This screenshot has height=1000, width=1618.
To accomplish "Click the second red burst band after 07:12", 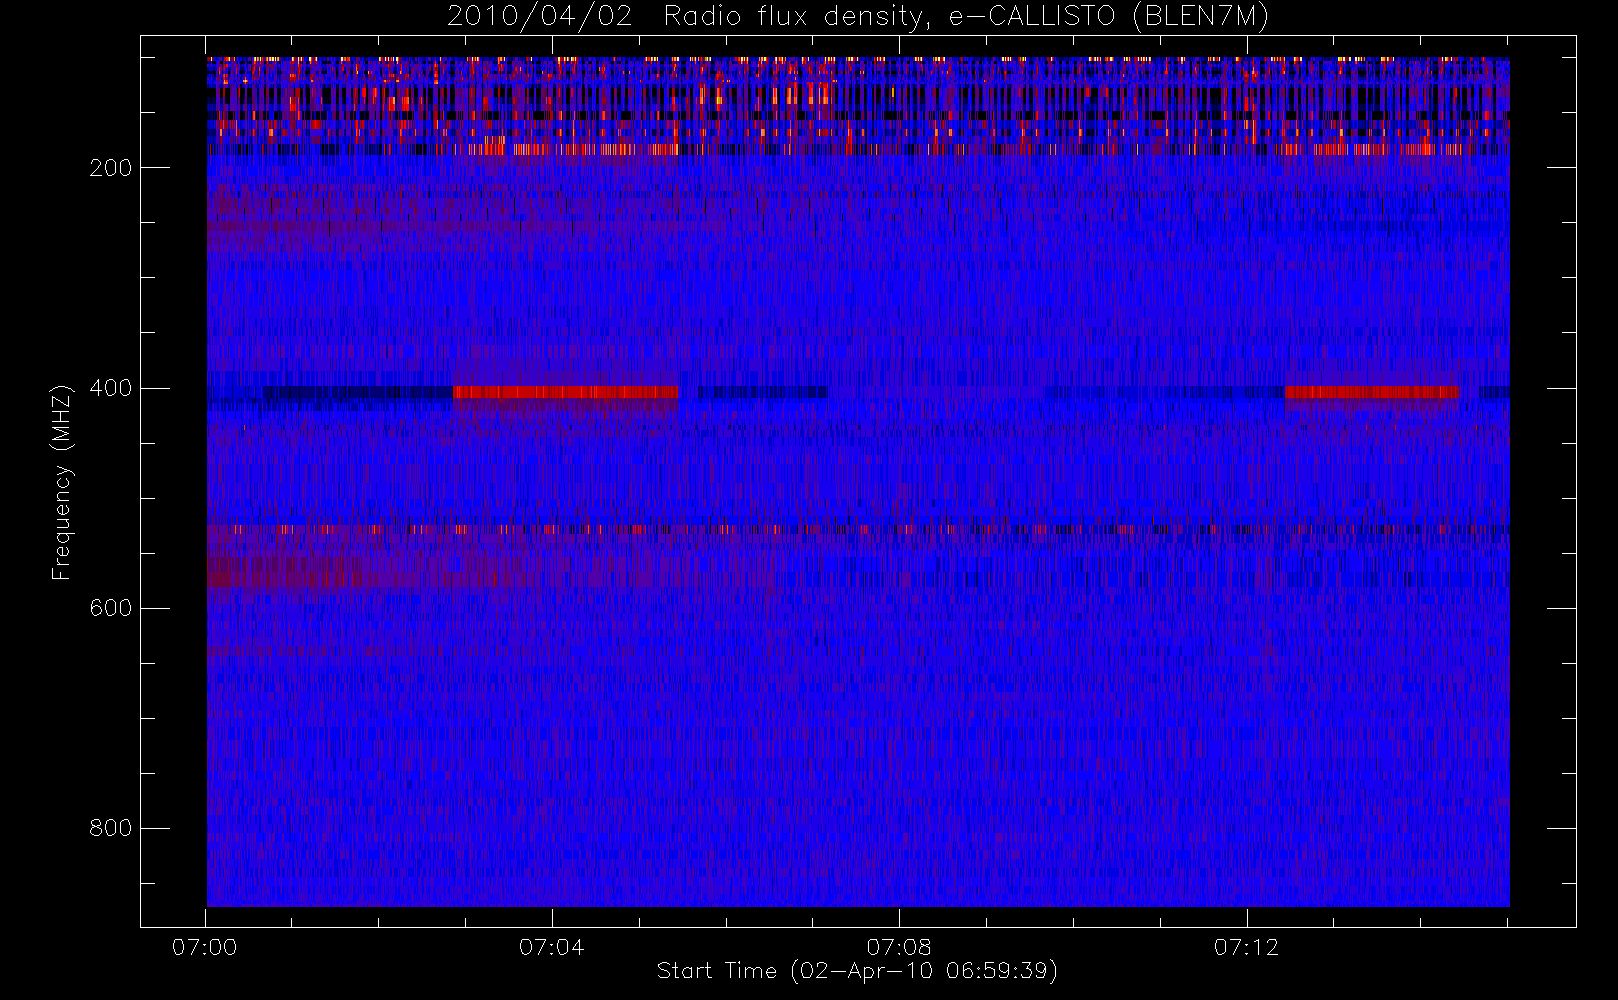I will pos(1372,392).
